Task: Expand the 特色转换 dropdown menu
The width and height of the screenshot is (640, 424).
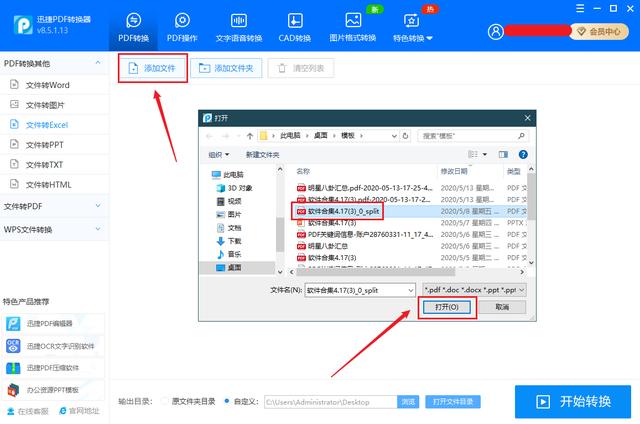Action: click(x=412, y=28)
